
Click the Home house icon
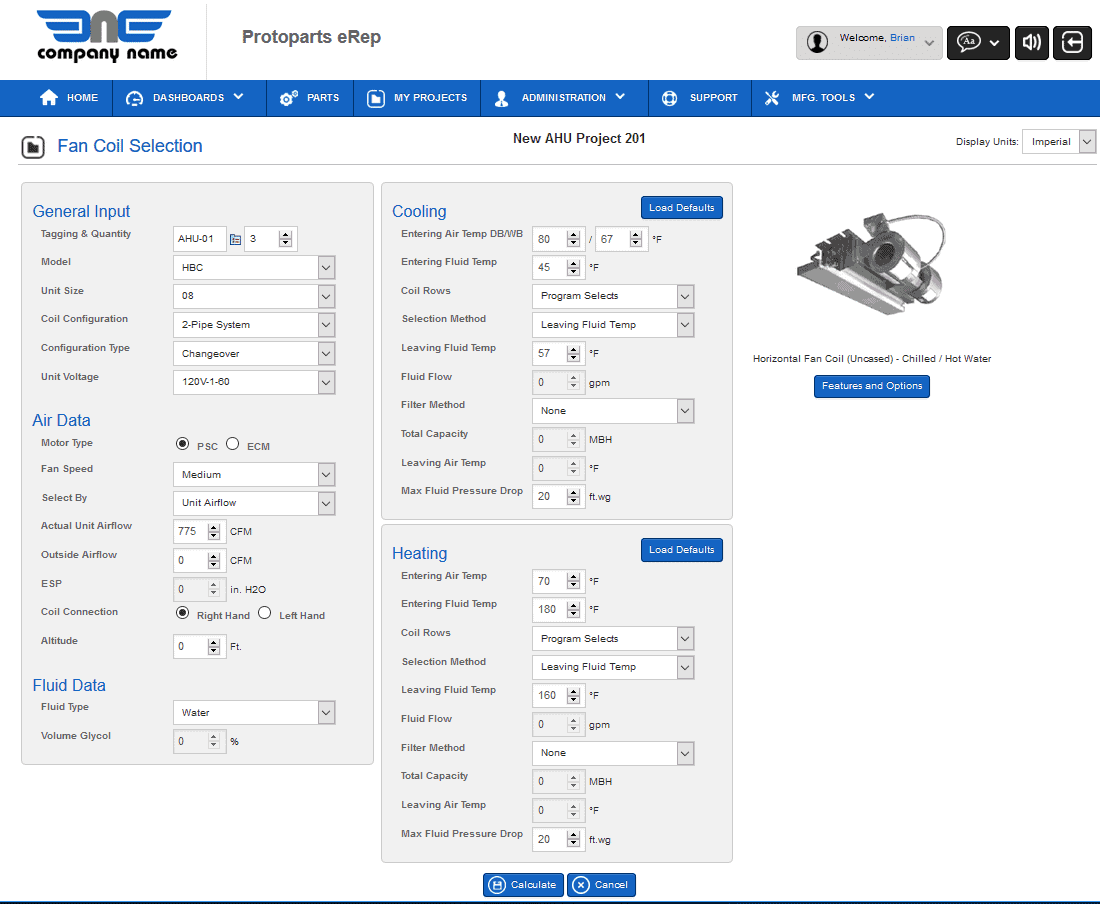point(48,98)
